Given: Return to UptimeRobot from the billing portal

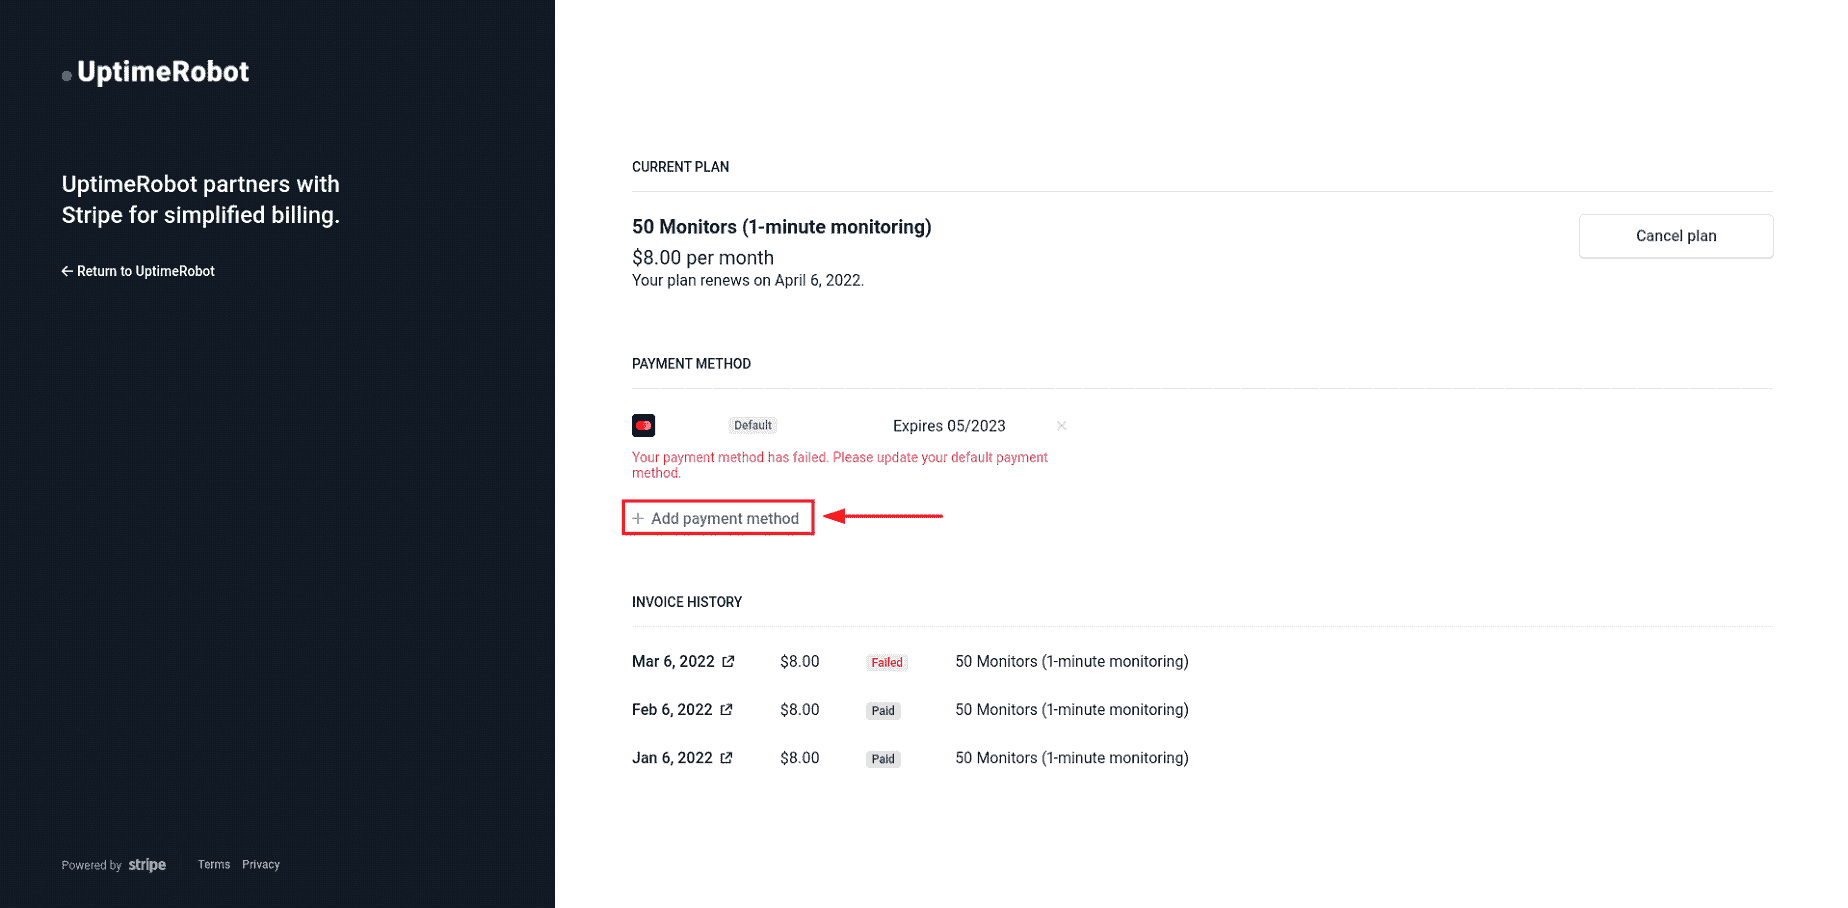Looking at the screenshot, I should click(x=145, y=270).
